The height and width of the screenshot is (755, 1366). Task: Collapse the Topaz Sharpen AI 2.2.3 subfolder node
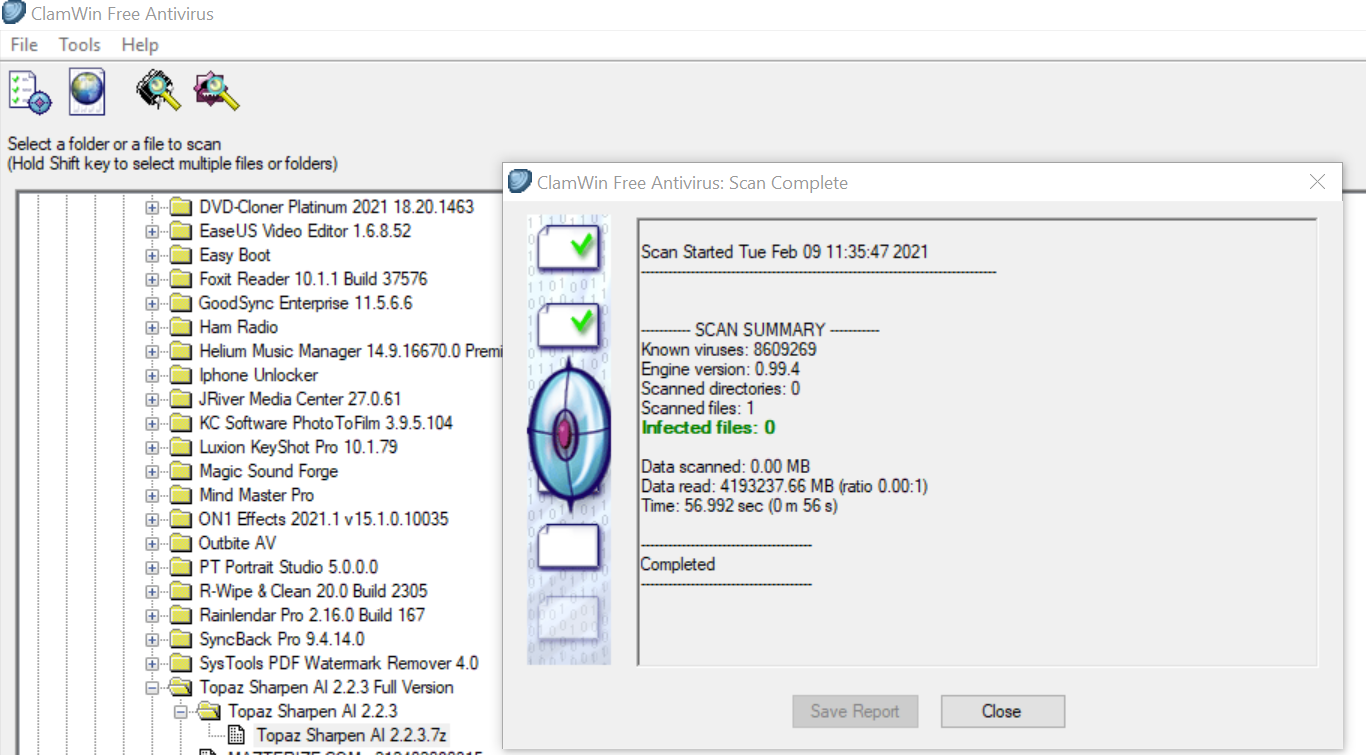[x=180, y=711]
